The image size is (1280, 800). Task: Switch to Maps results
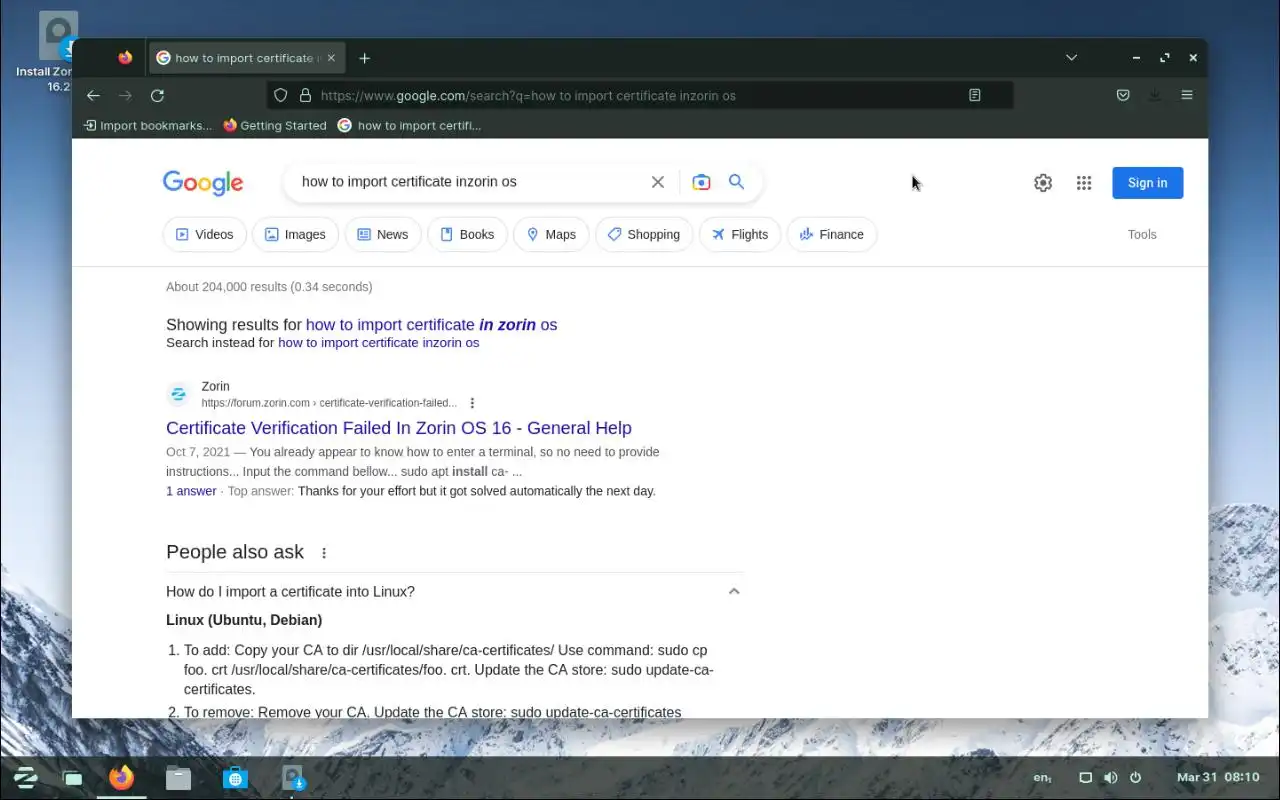coord(551,234)
